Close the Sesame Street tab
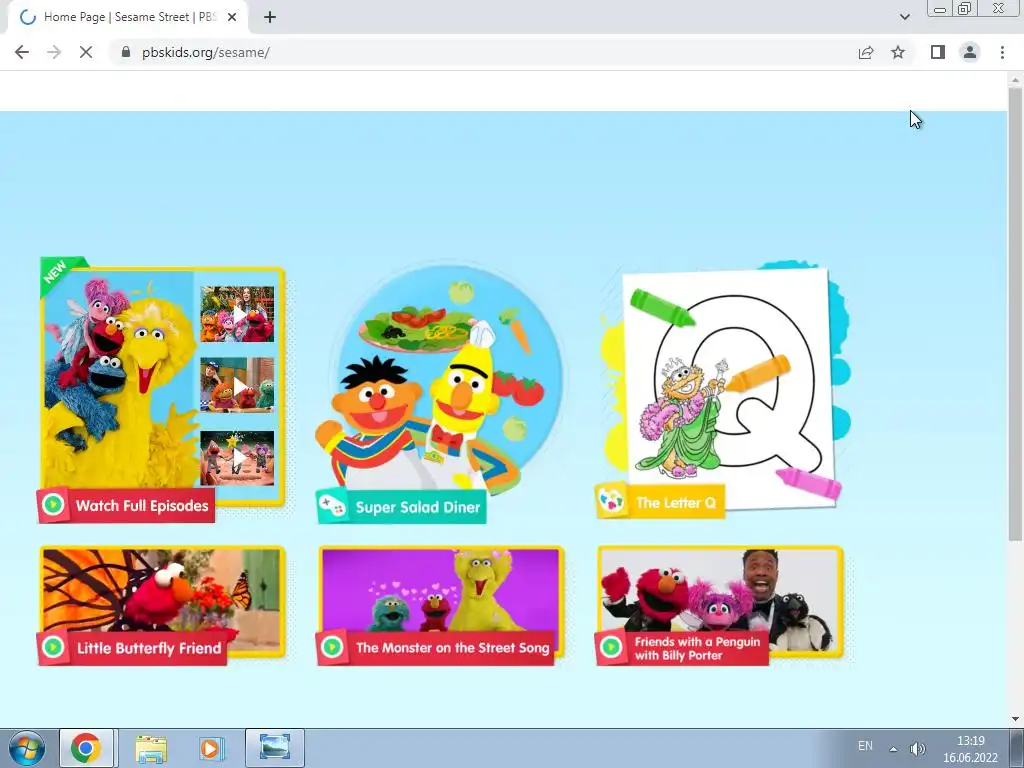1024x768 pixels. click(x=232, y=17)
